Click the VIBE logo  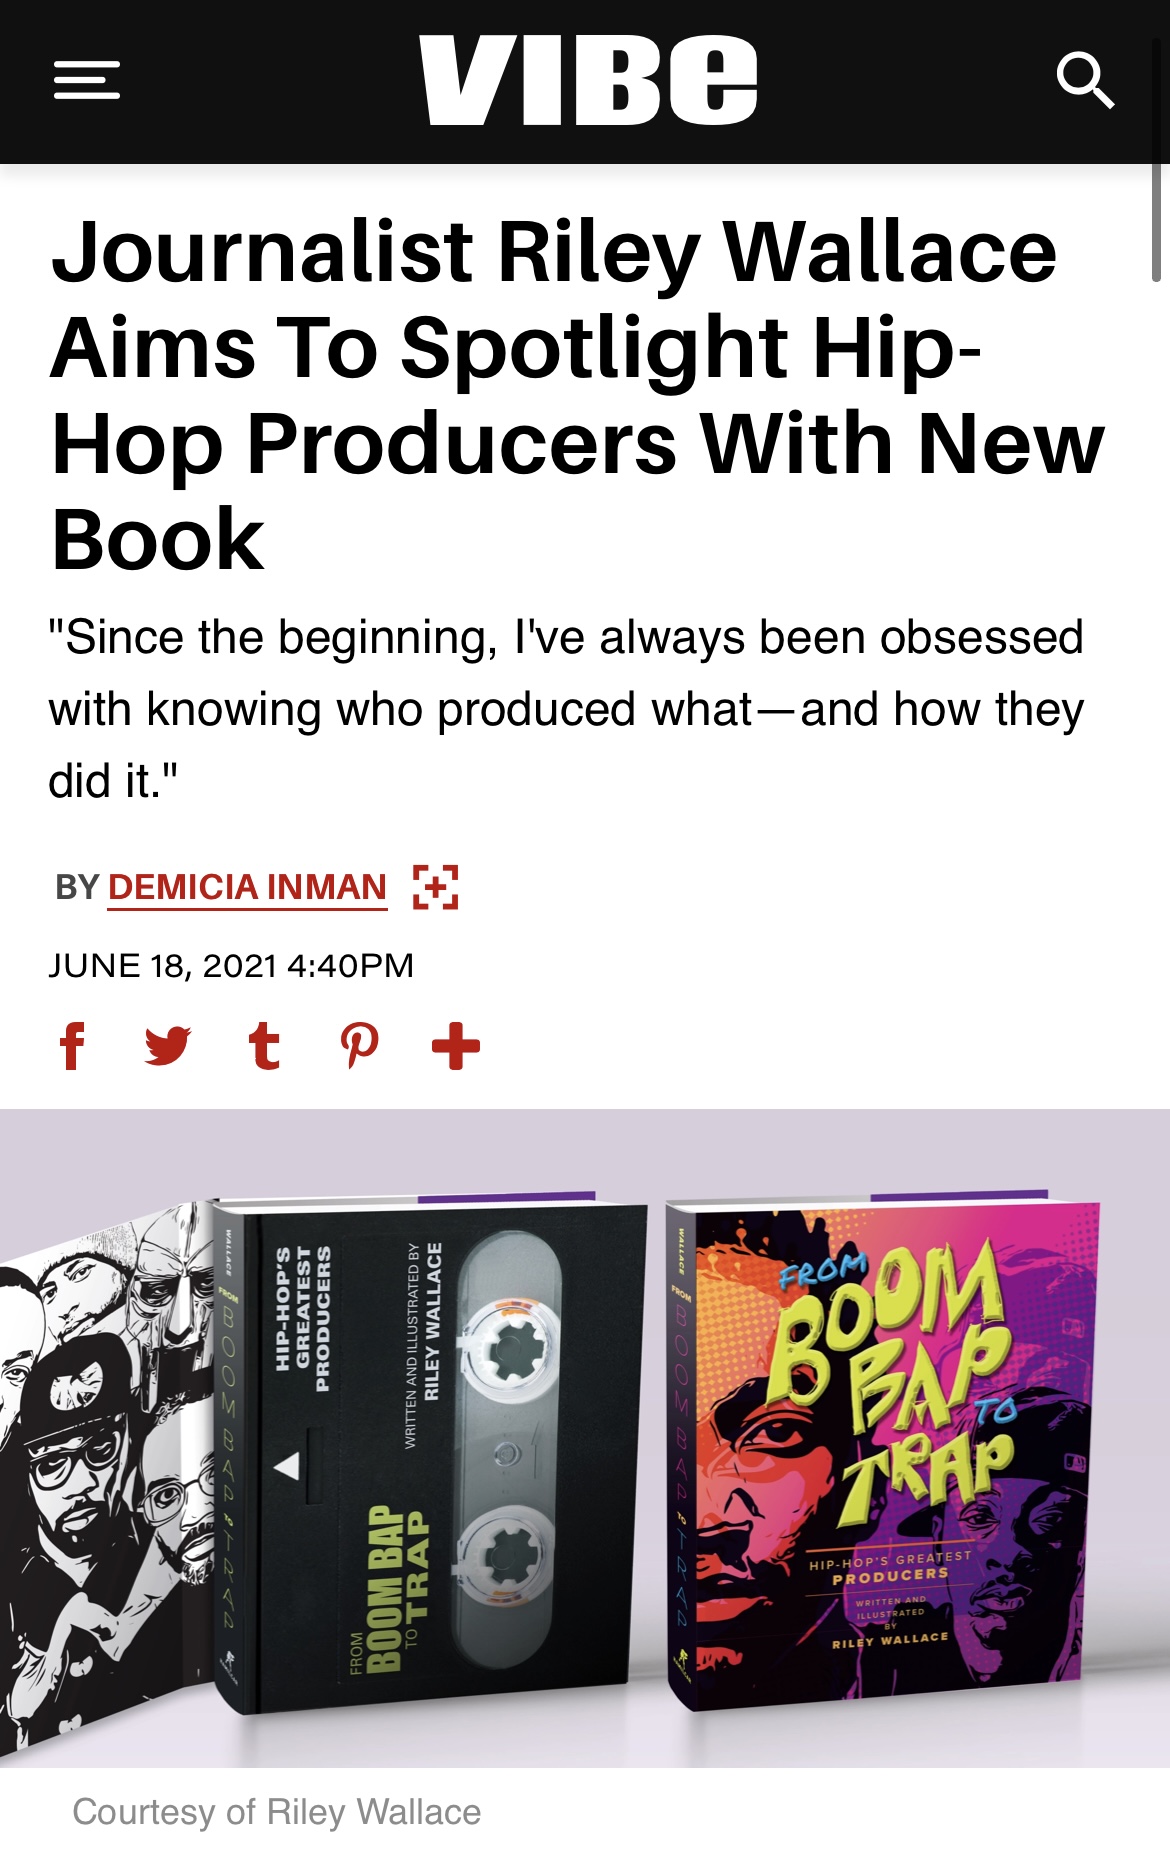click(587, 80)
